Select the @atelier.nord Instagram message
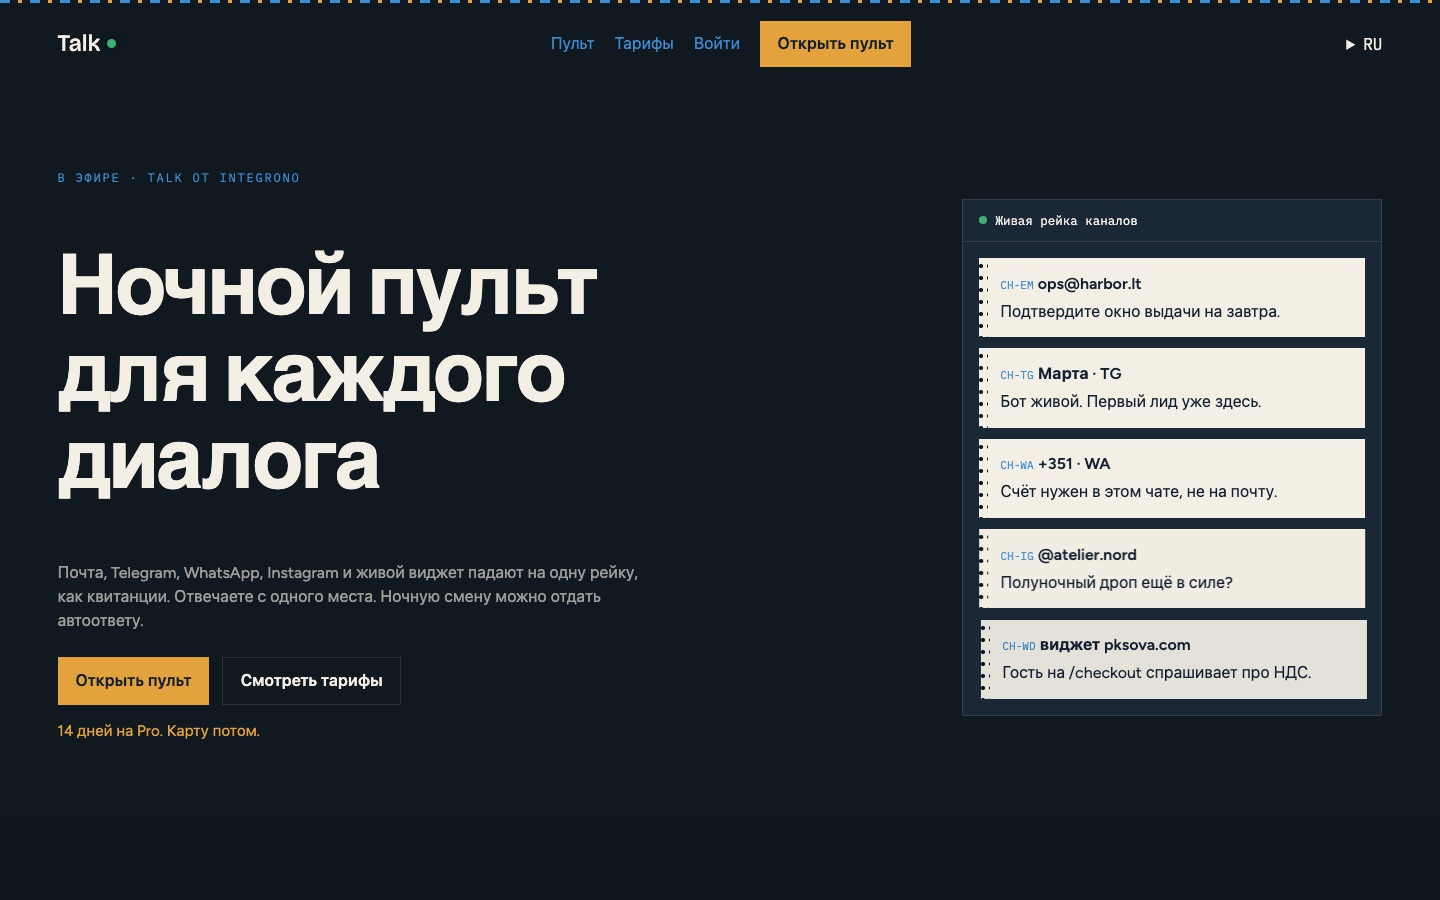This screenshot has width=1440, height=900. click(1172, 568)
